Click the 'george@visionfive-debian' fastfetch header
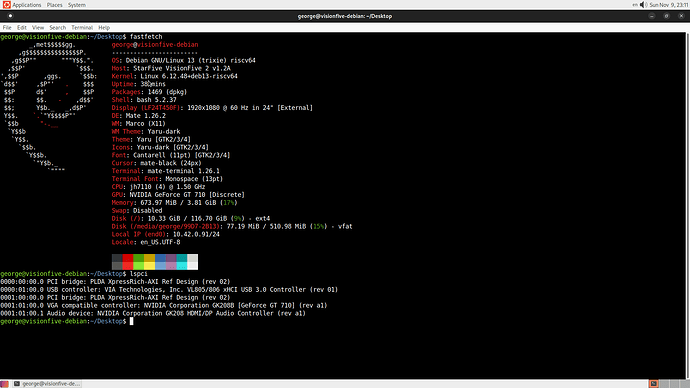 (155, 44)
